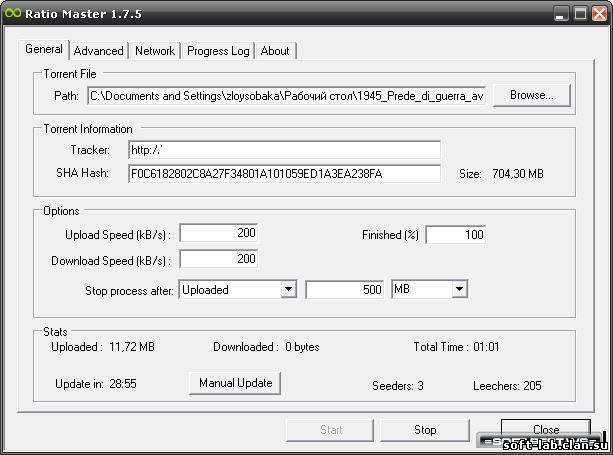Image resolution: width=613 pixels, height=455 pixels.
Task: Open the About tab
Action: pyautogui.click(x=275, y=51)
